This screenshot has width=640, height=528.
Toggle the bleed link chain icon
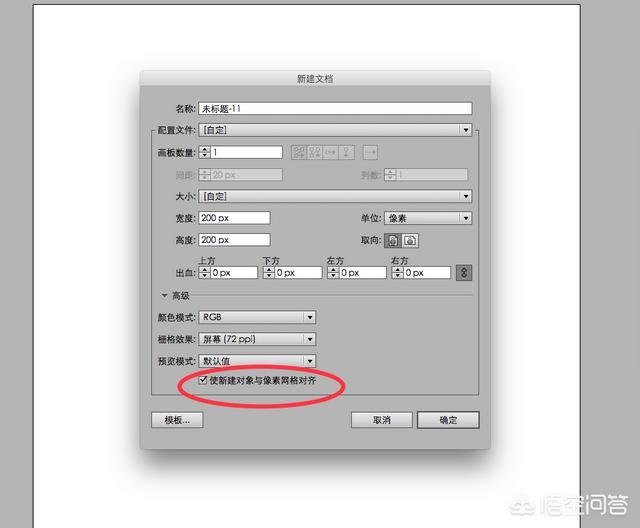click(464, 273)
